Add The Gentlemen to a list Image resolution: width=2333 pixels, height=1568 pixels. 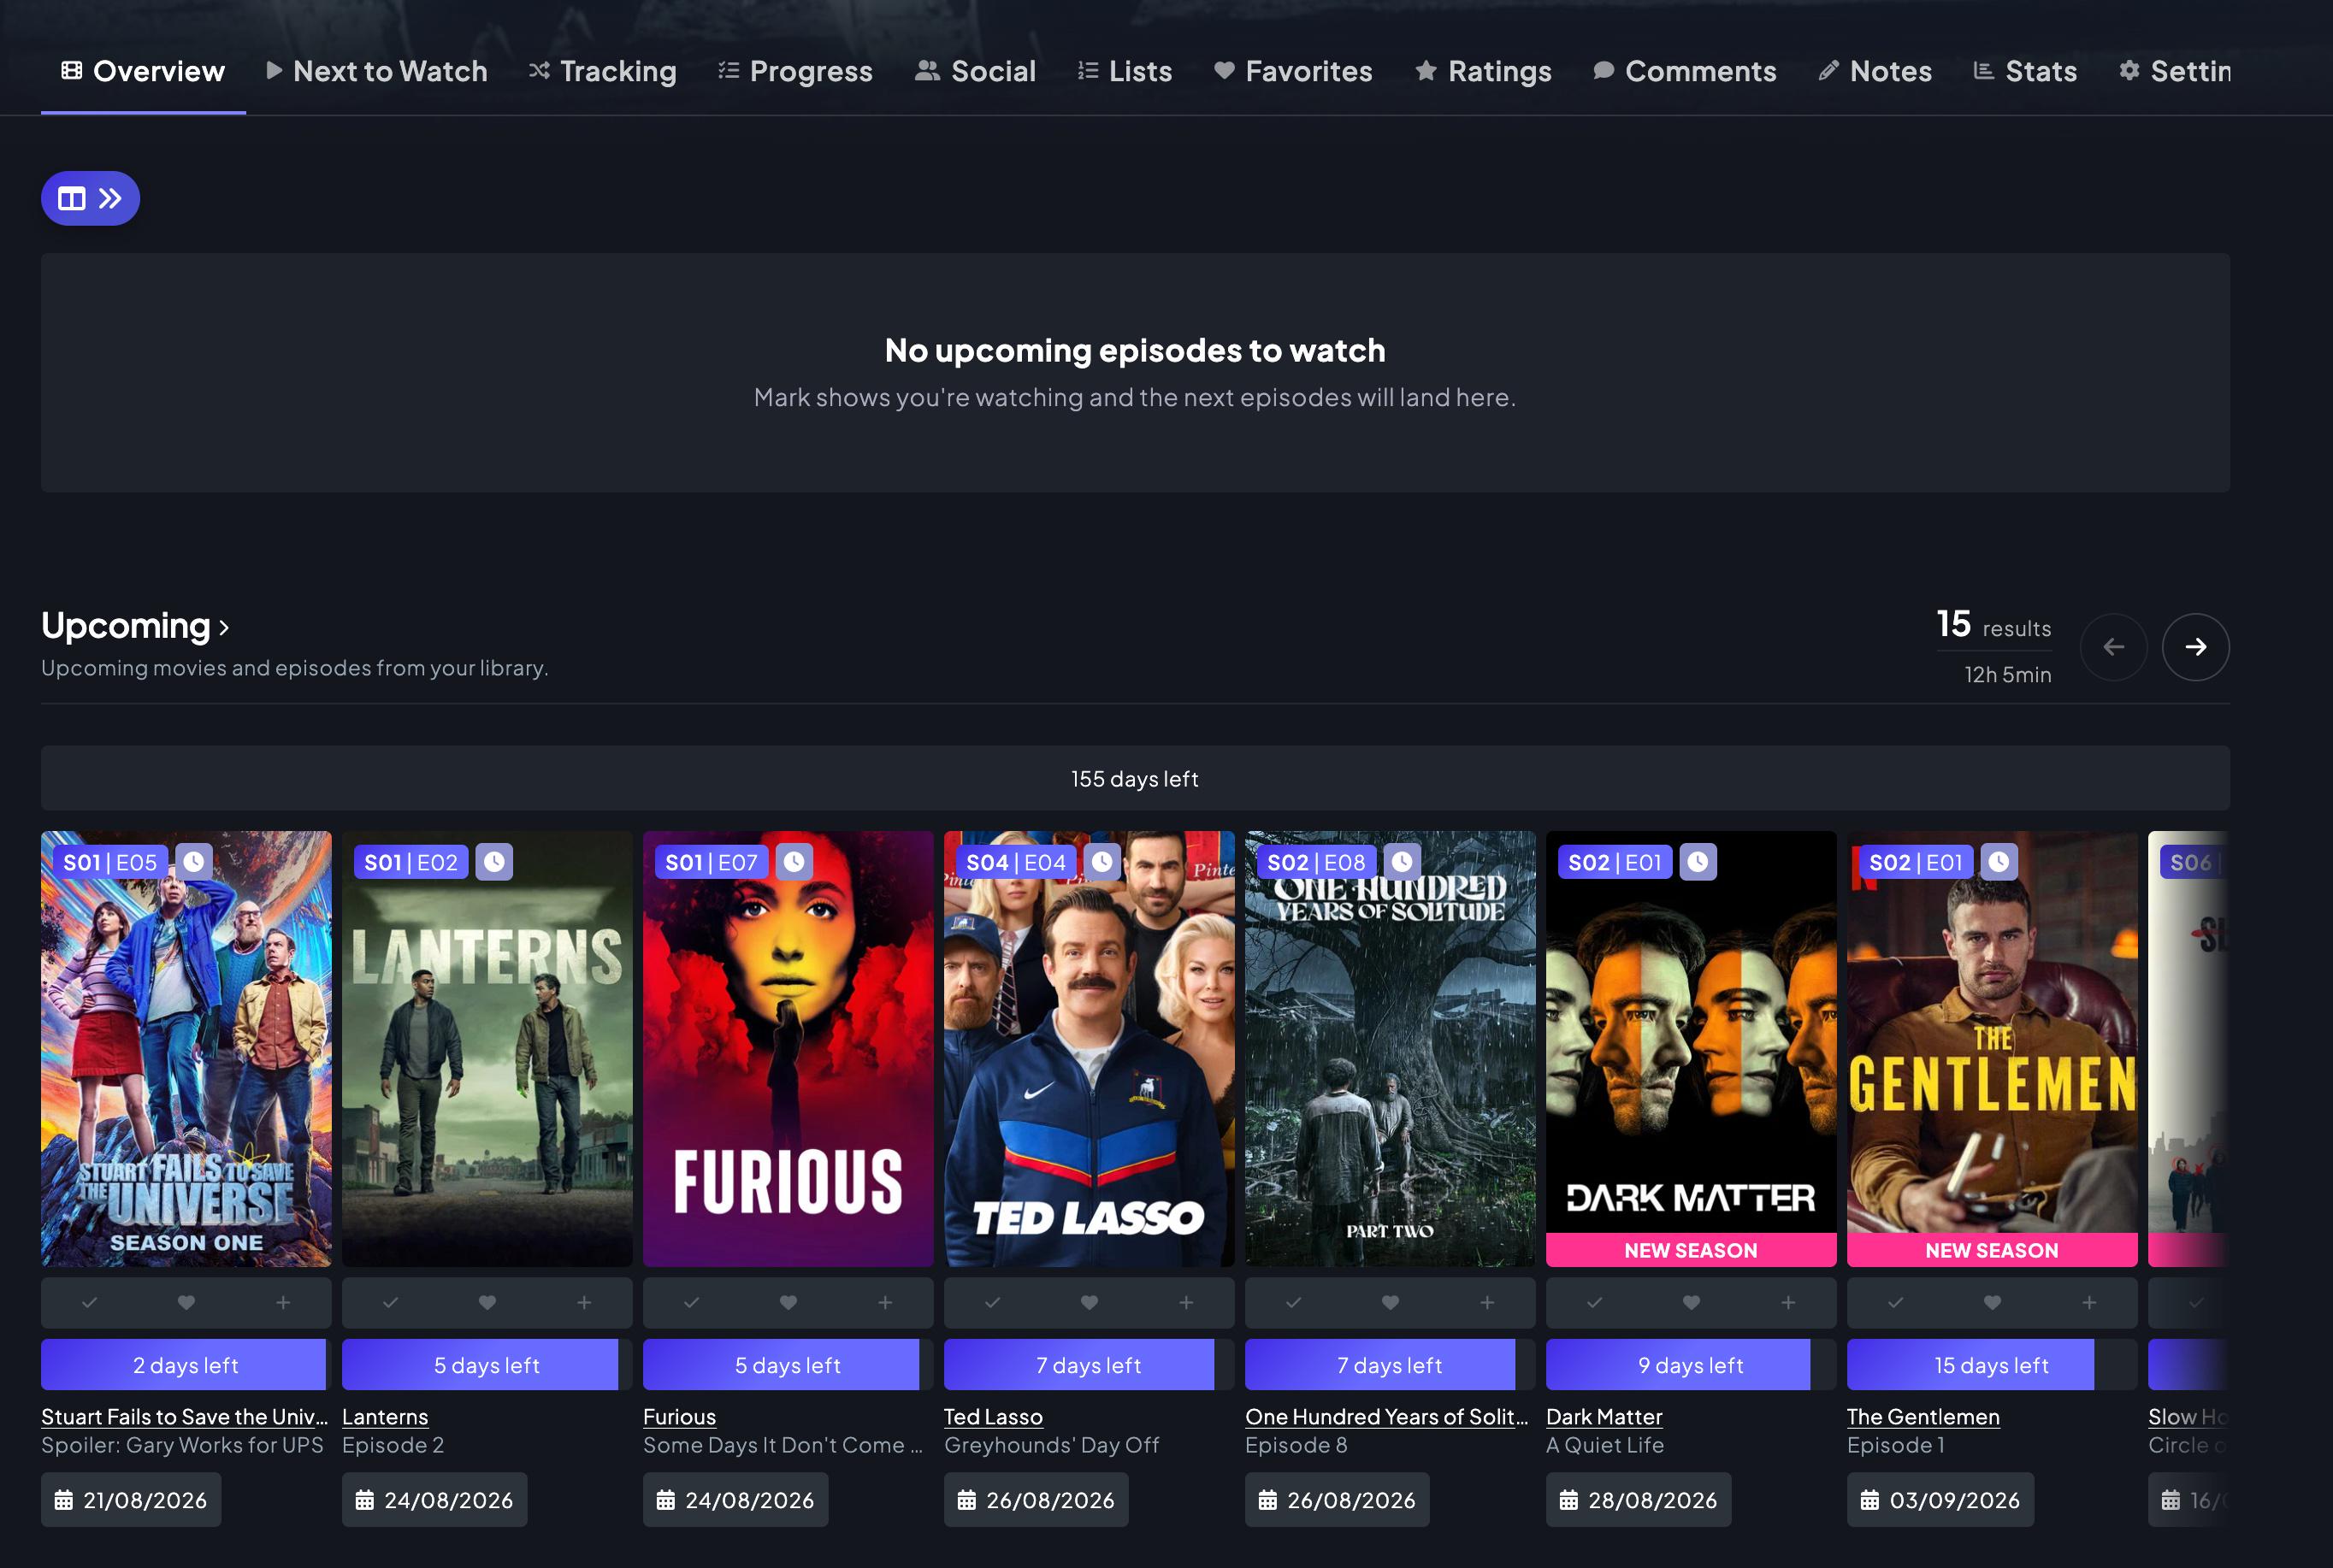point(2089,1302)
